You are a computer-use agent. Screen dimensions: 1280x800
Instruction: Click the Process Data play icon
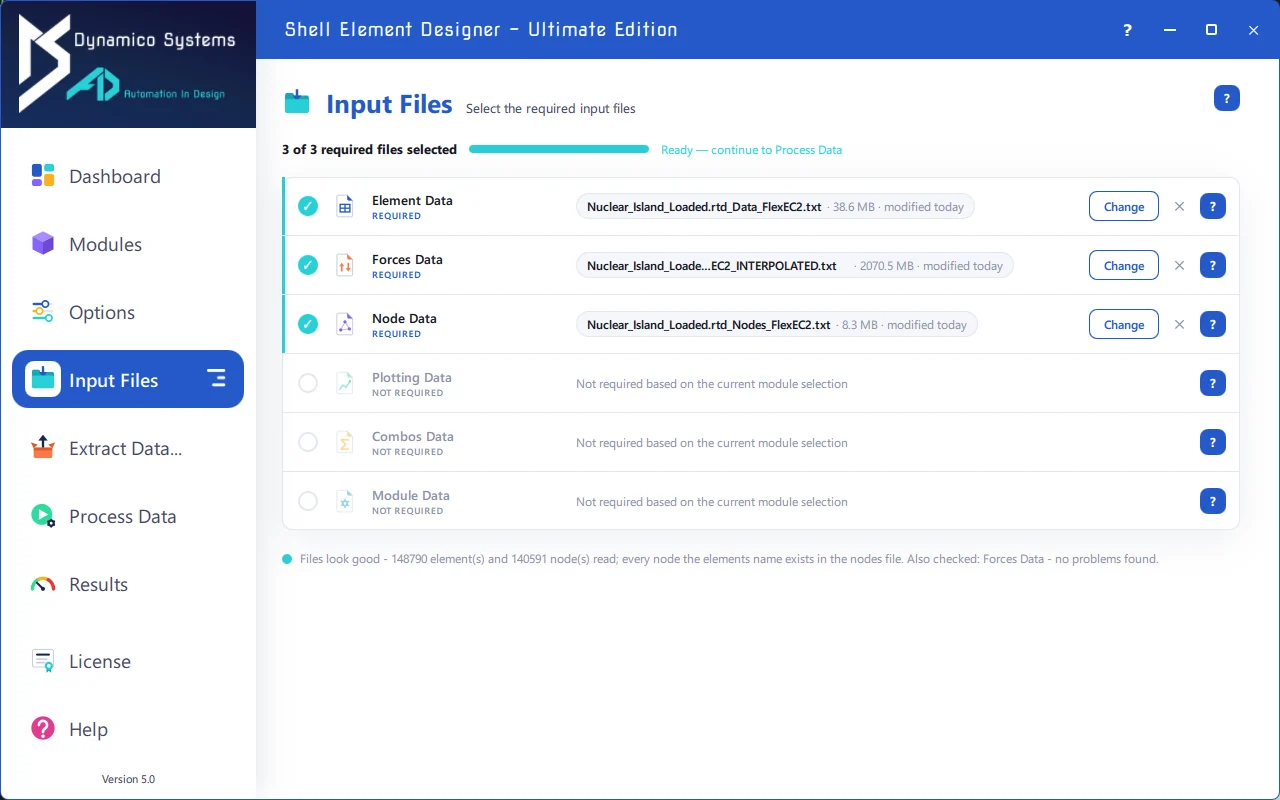click(x=43, y=516)
